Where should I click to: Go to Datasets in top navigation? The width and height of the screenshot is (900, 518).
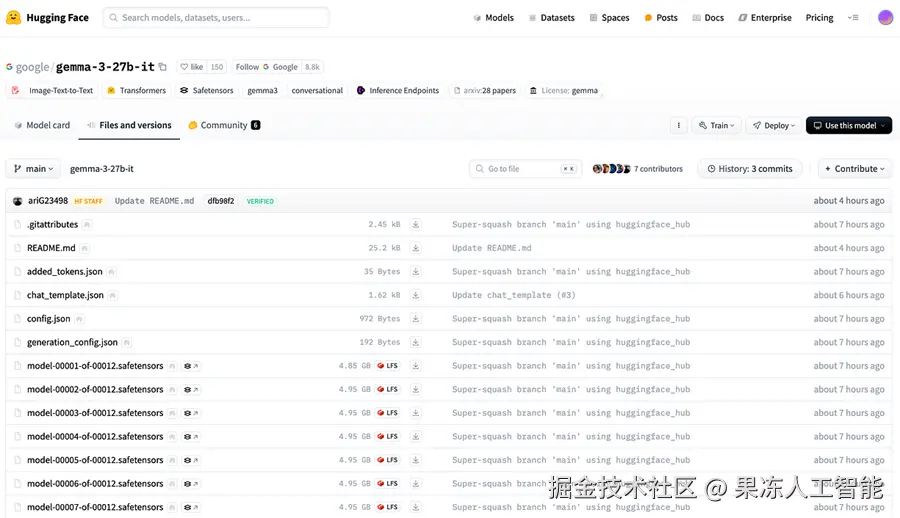552,18
